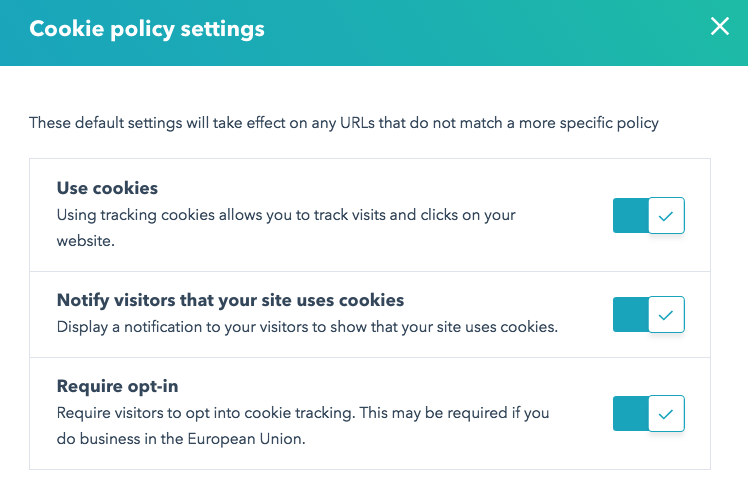This screenshot has width=748, height=487.
Task: Click empty area of the teal header bar
Action: (480, 30)
